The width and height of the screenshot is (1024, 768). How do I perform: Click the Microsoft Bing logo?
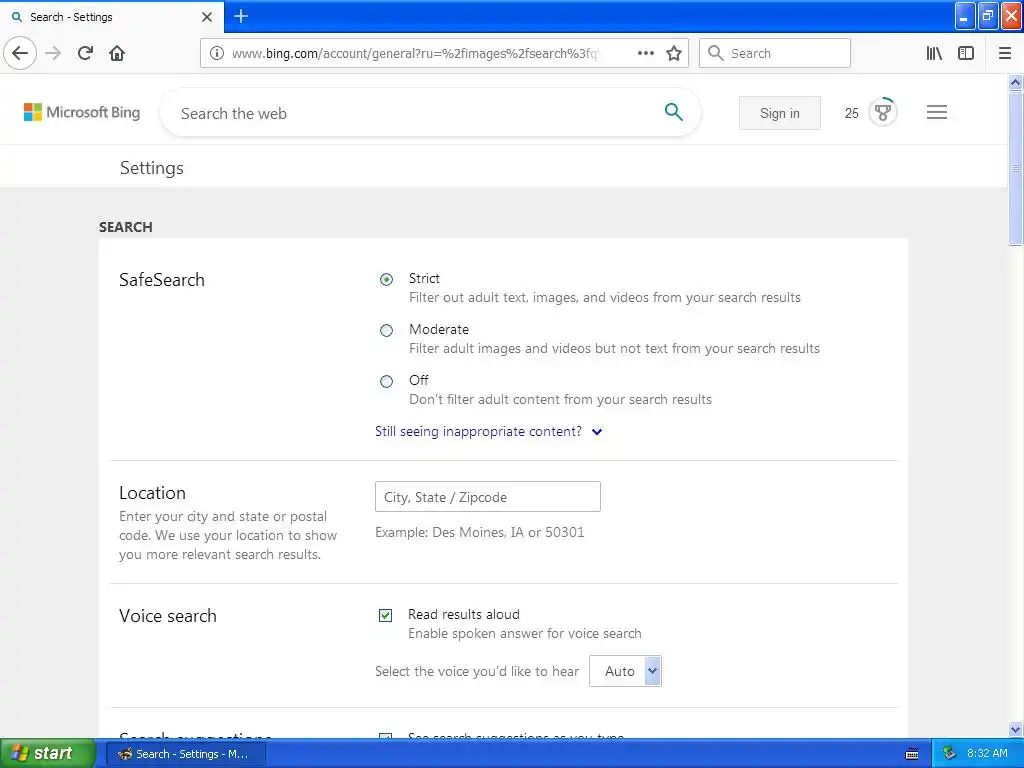coord(82,112)
